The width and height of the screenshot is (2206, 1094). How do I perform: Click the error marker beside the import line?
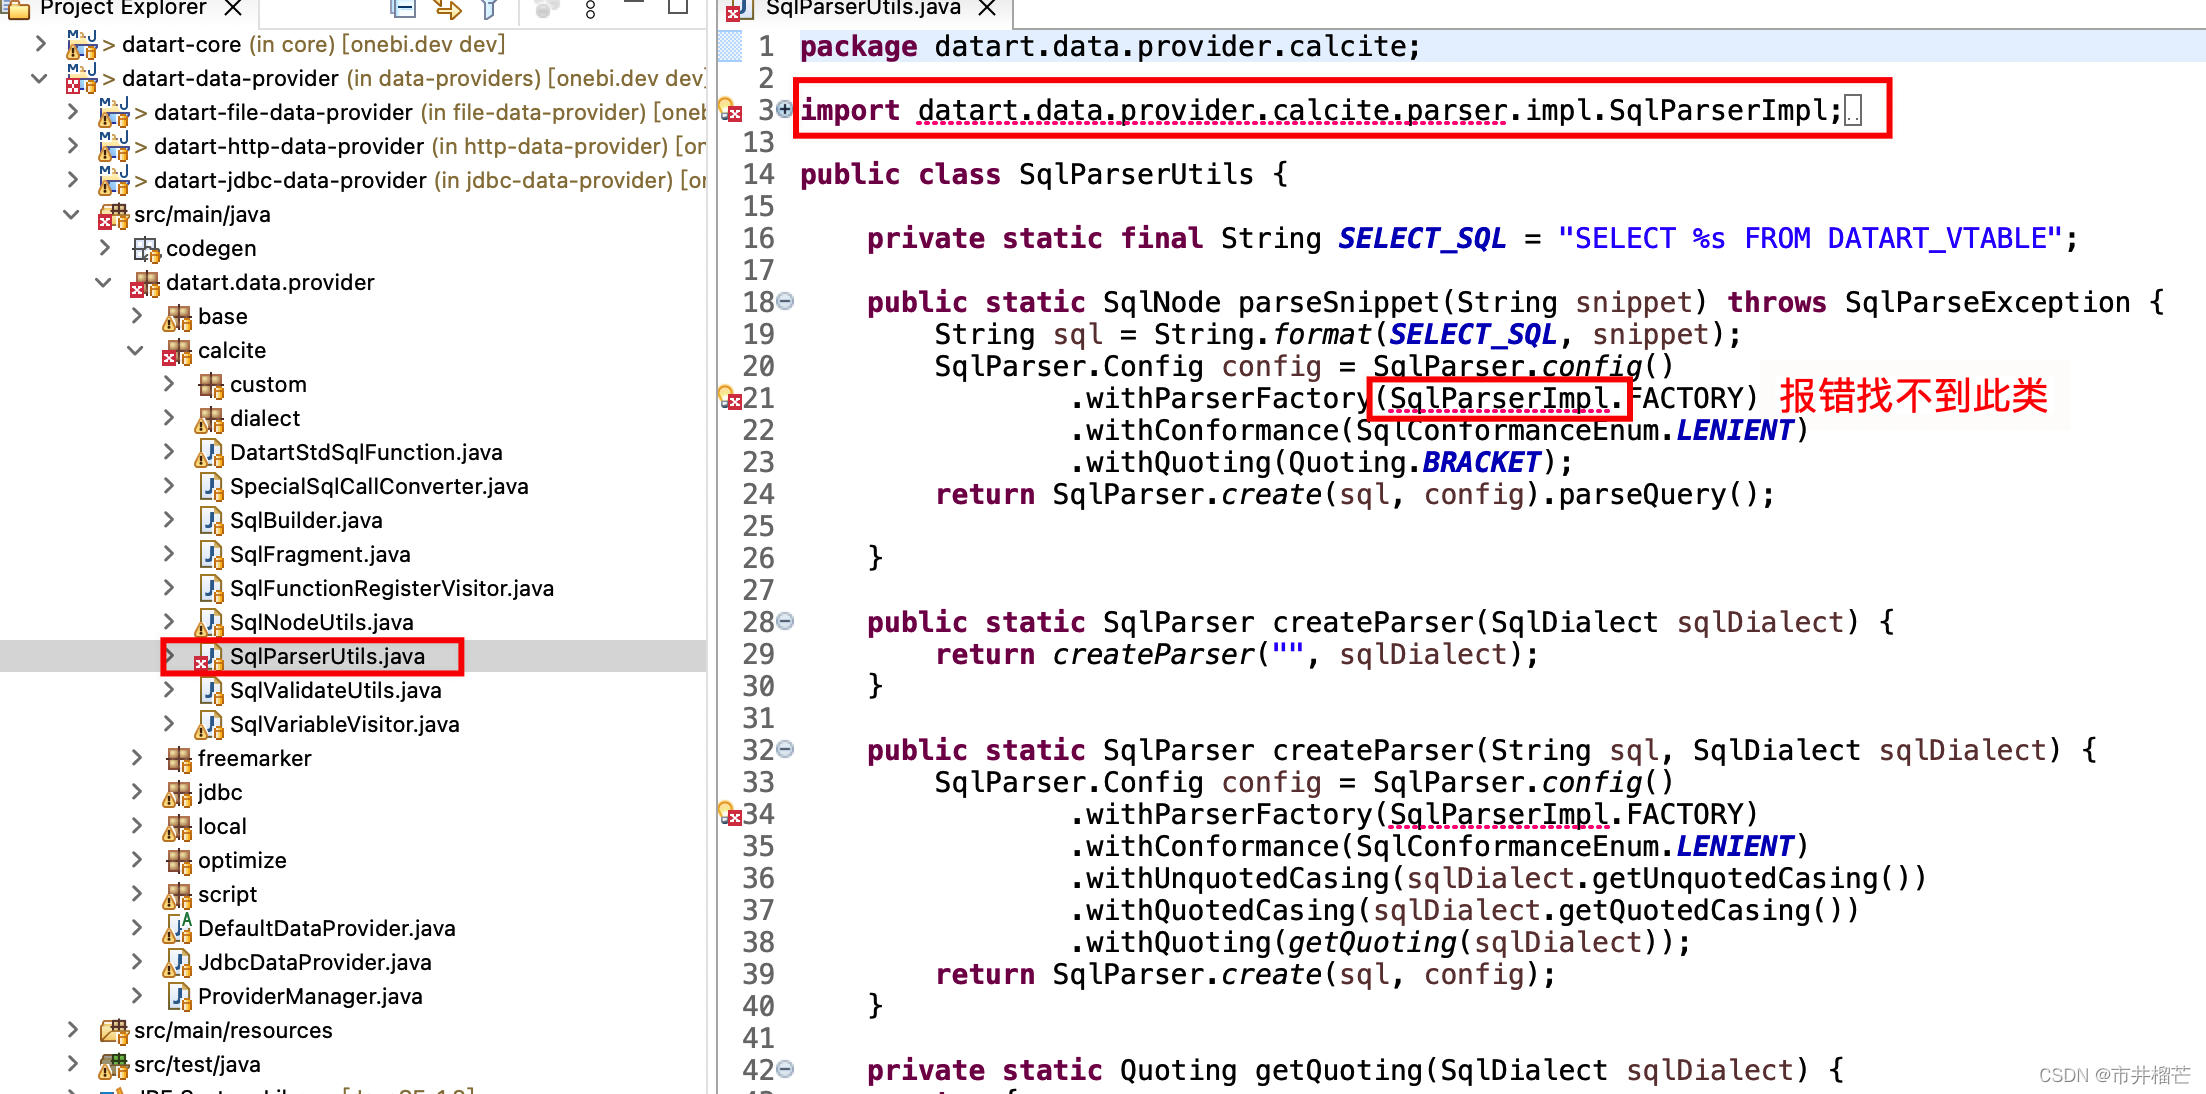point(730,110)
